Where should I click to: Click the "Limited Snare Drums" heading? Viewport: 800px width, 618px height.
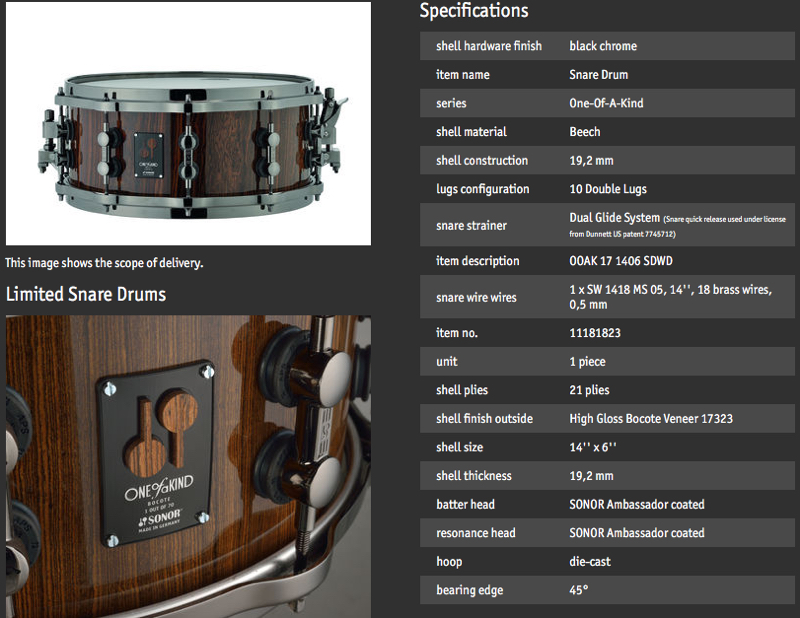86,294
